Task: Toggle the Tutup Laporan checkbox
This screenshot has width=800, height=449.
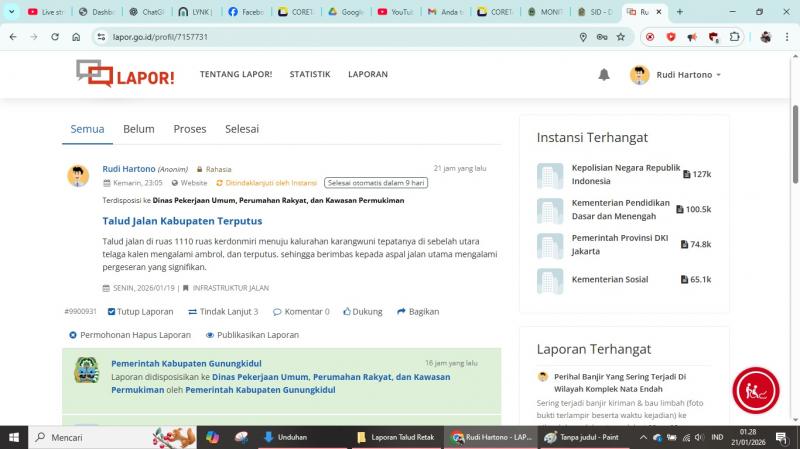Action: pyautogui.click(x=111, y=312)
